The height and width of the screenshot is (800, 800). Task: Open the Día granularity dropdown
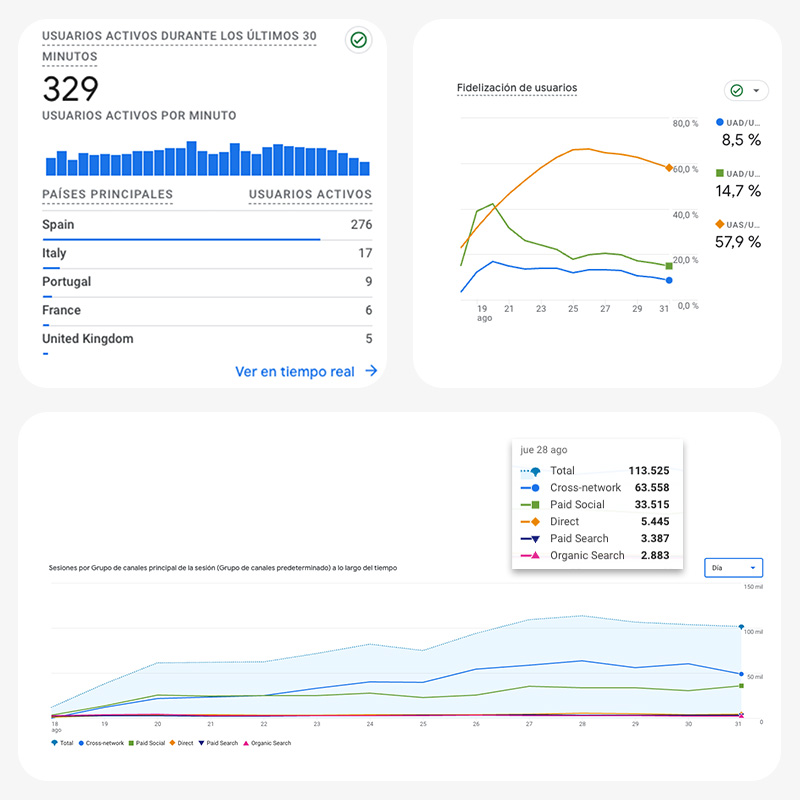click(x=733, y=567)
